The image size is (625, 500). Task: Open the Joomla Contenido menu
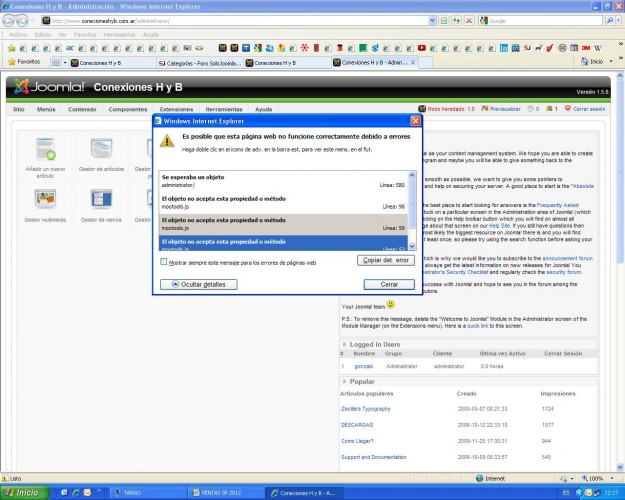click(x=82, y=109)
